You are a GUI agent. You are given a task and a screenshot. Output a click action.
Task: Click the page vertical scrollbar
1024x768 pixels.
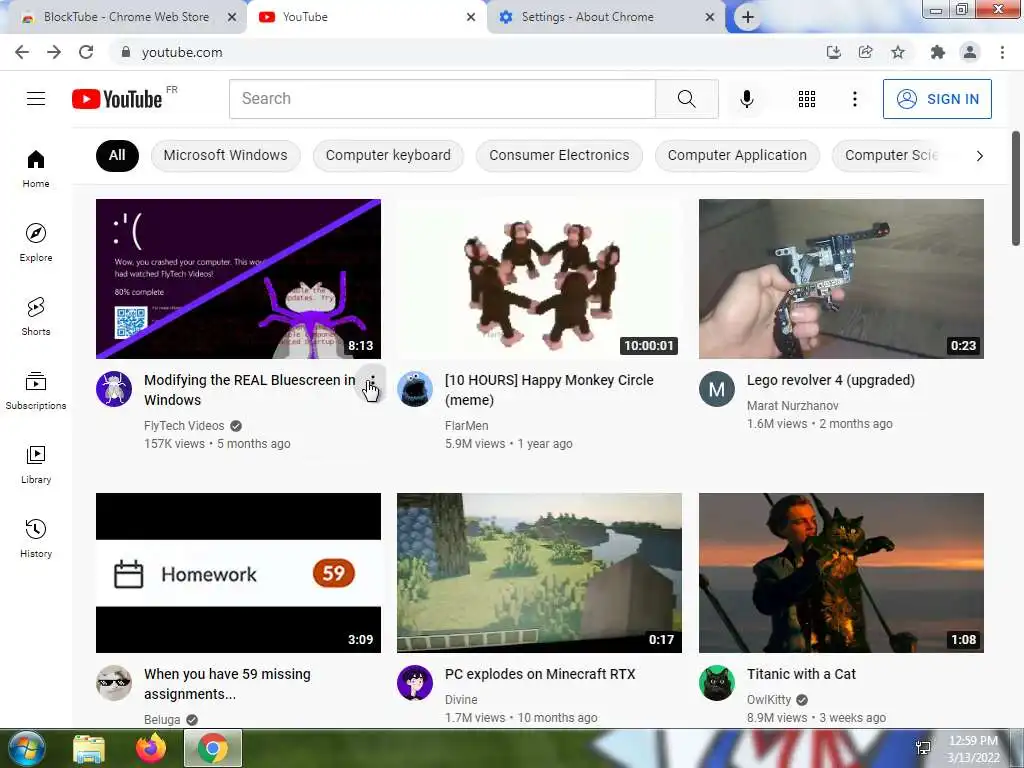tap(1016, 189)
